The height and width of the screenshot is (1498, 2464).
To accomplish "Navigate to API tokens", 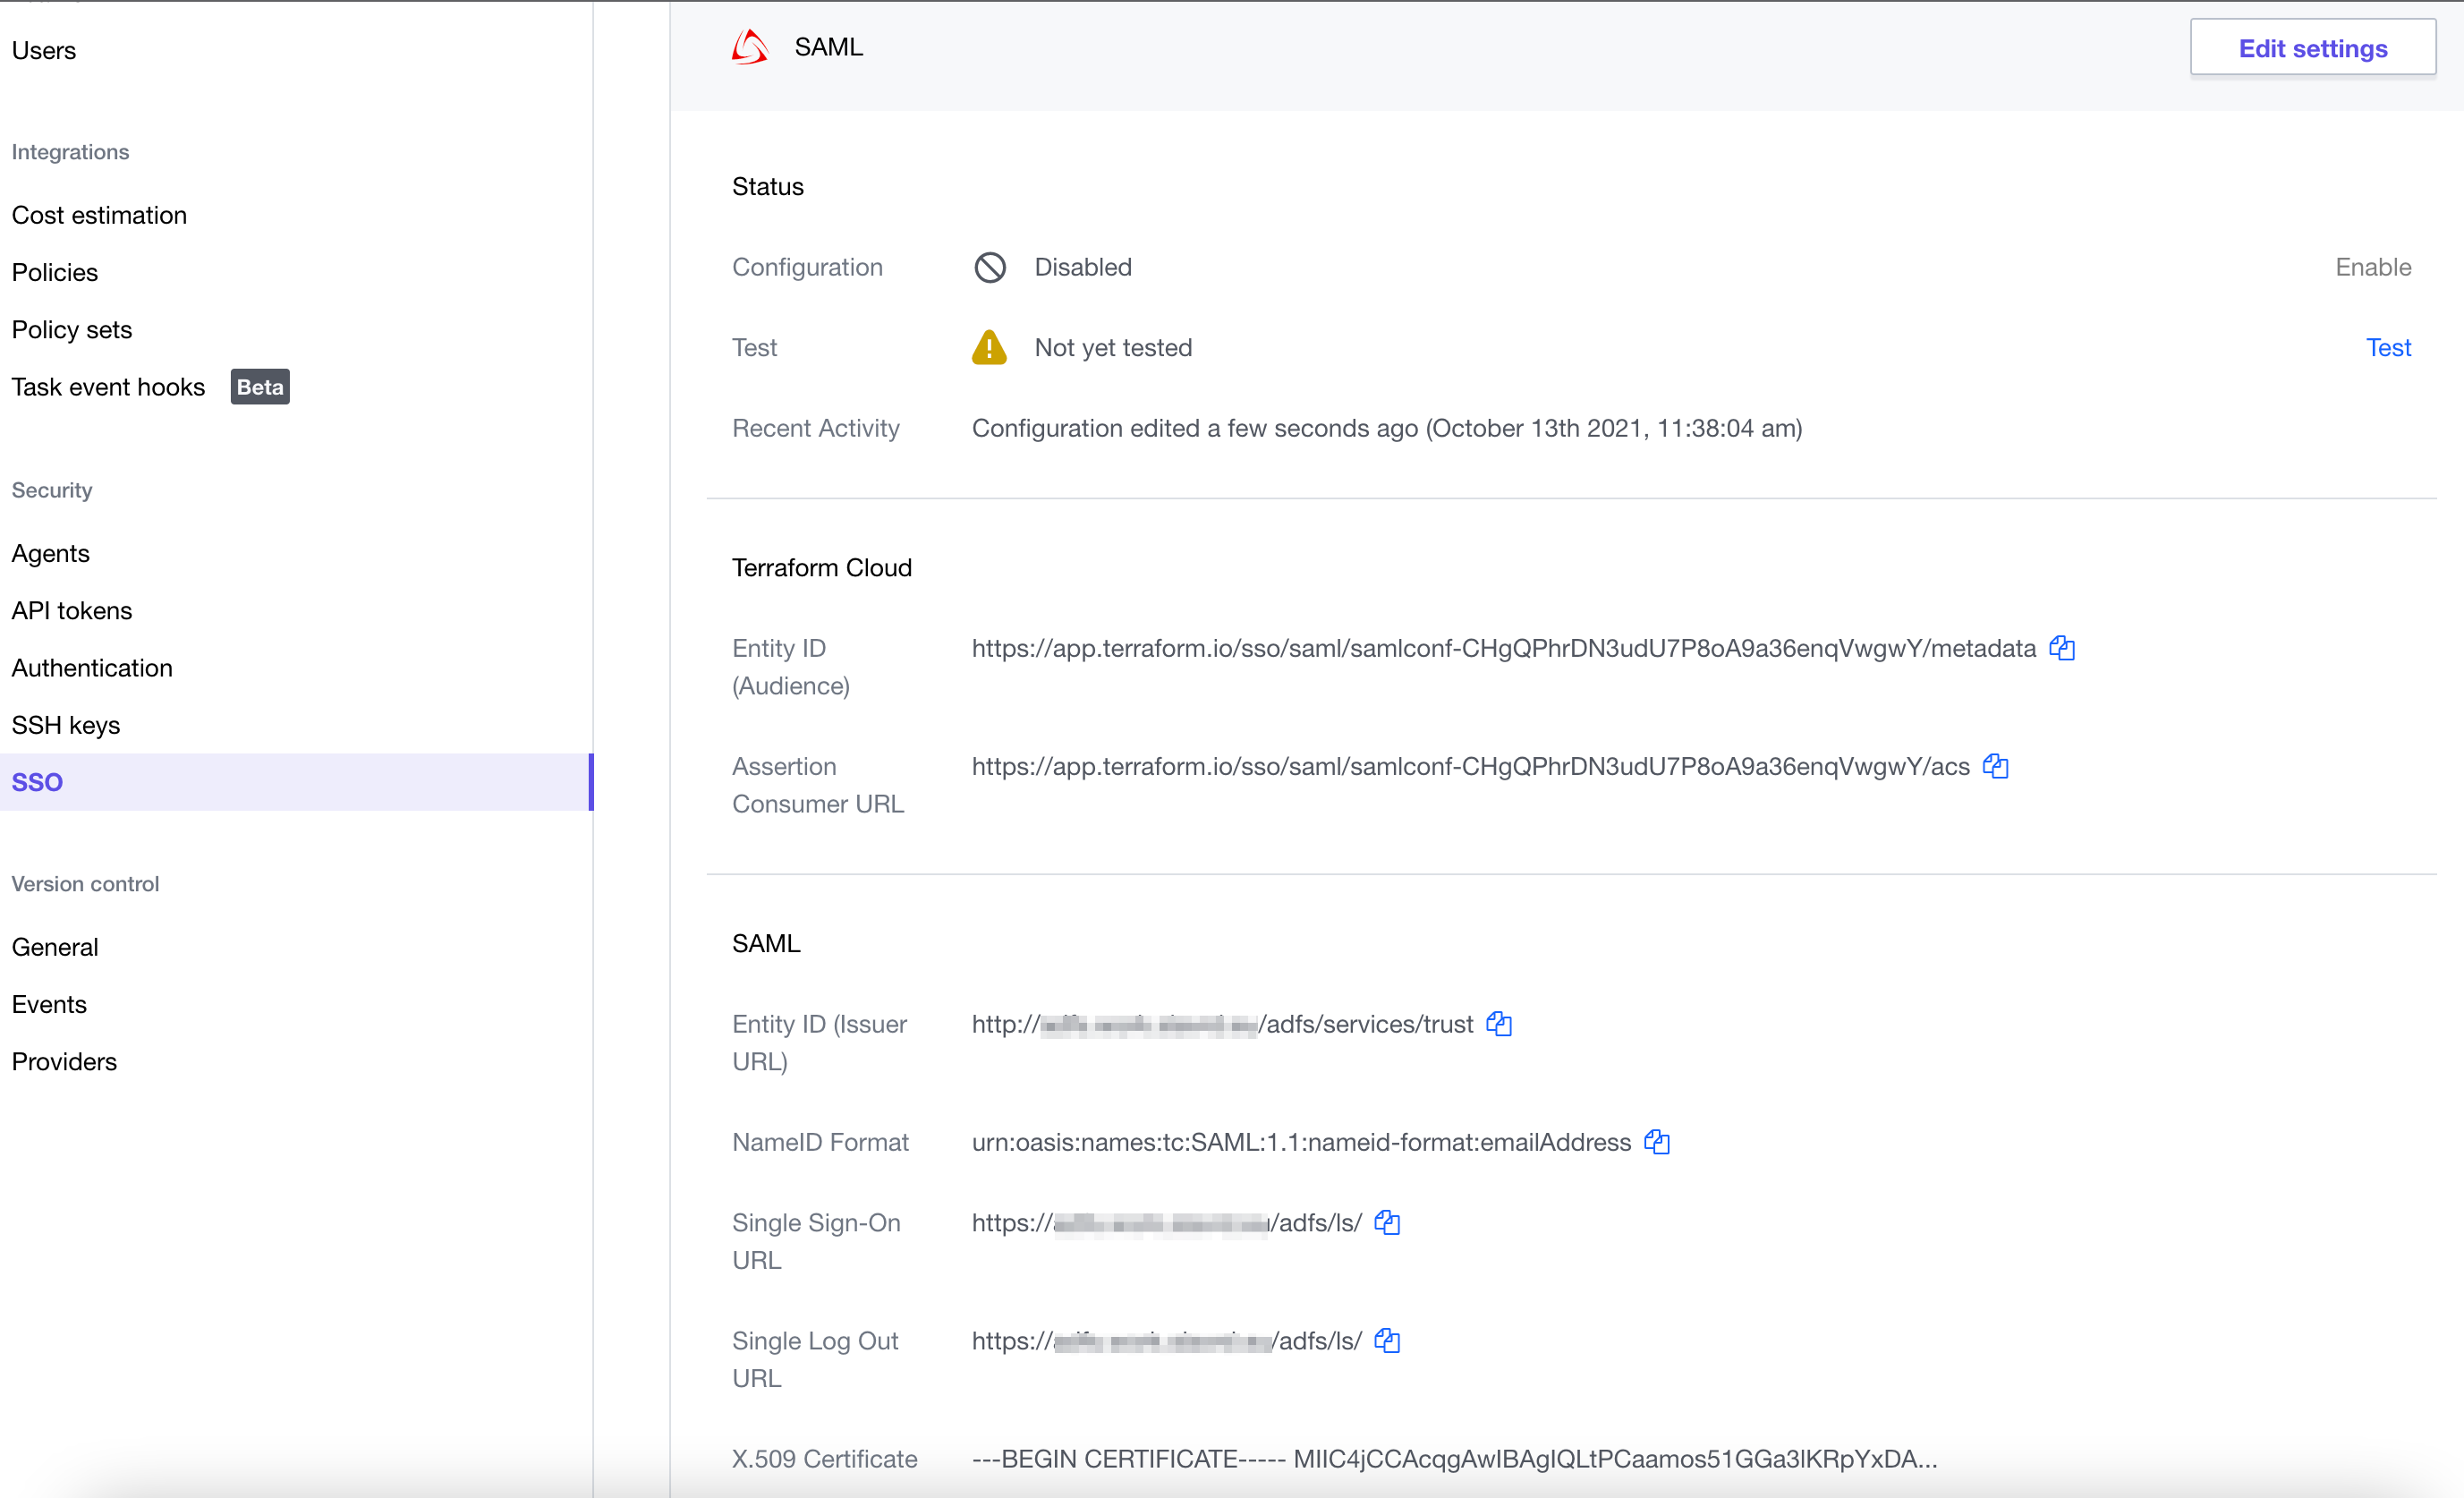I will pos(72,610).
